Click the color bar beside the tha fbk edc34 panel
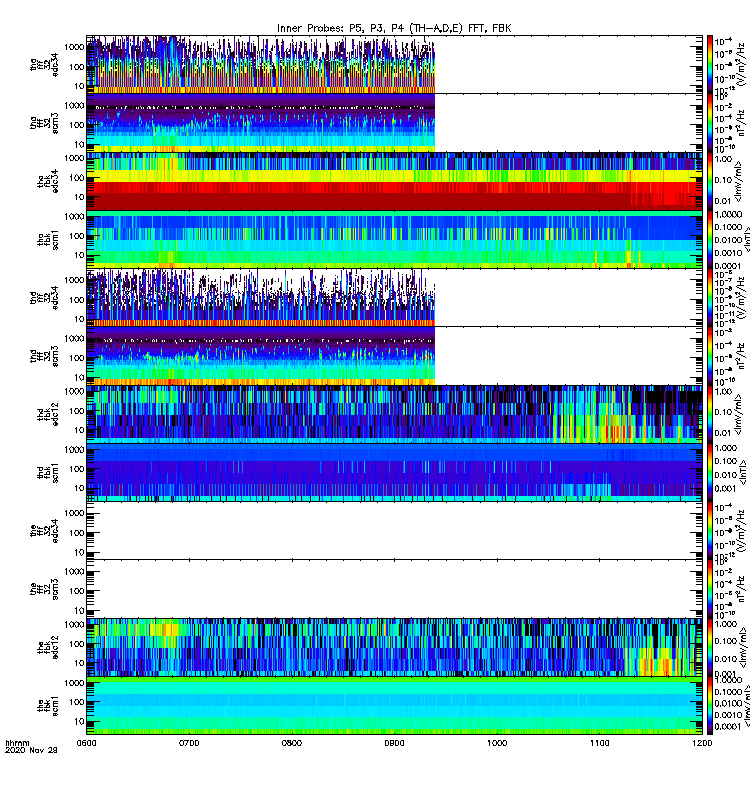The image size is (750, 800). point(710,181)
